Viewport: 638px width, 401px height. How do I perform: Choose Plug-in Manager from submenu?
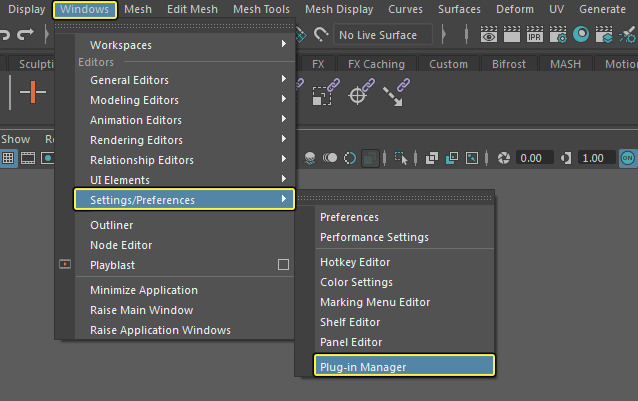tap(395, 367)
